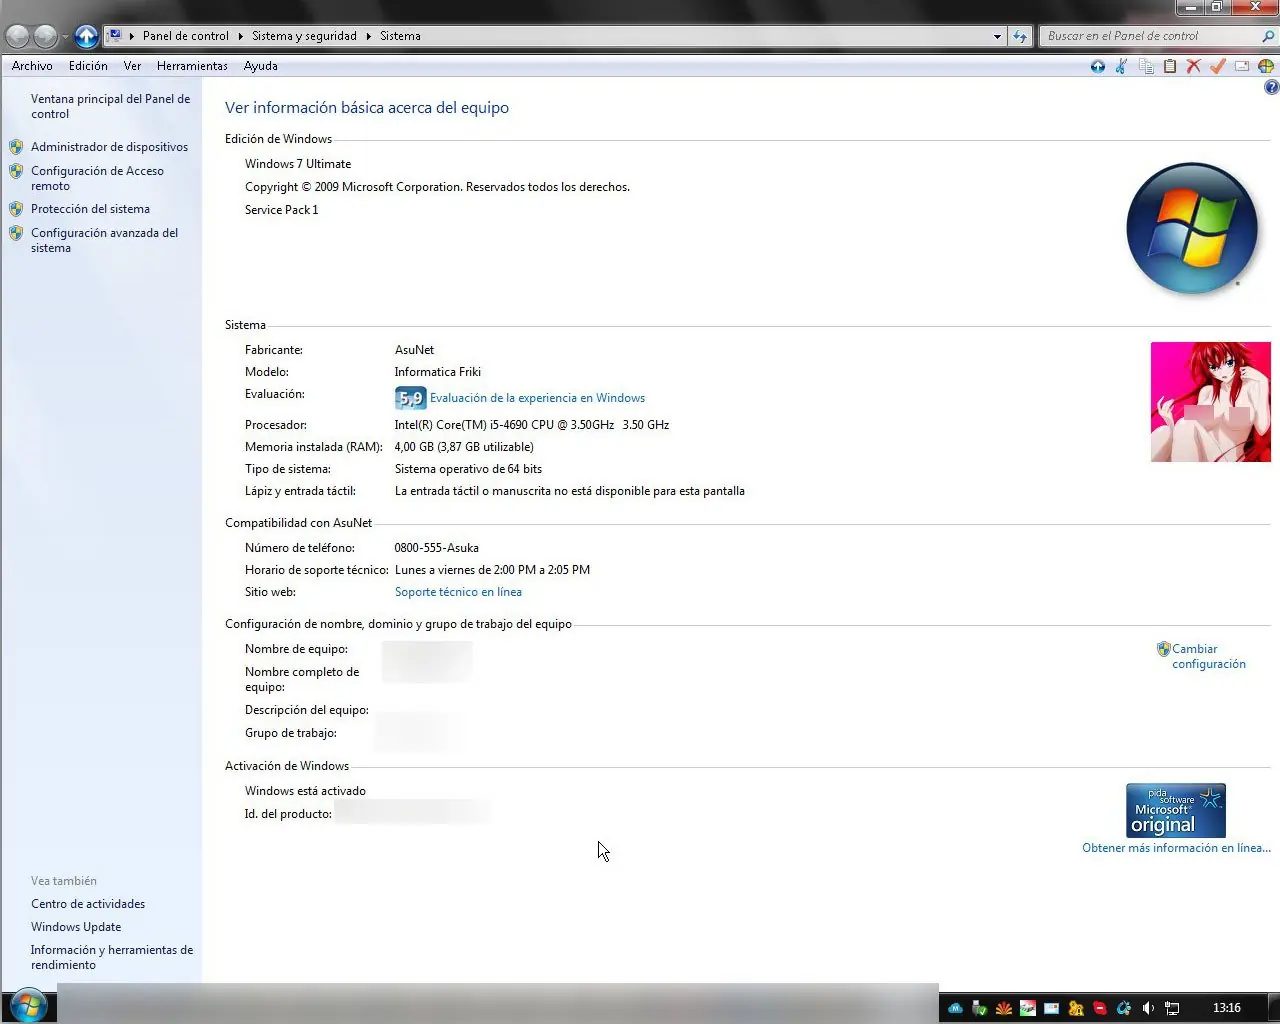This screenshot has width=1280, height=1024.
Task: Click the 5,9 experience index score badge
Action: point(410,398)
